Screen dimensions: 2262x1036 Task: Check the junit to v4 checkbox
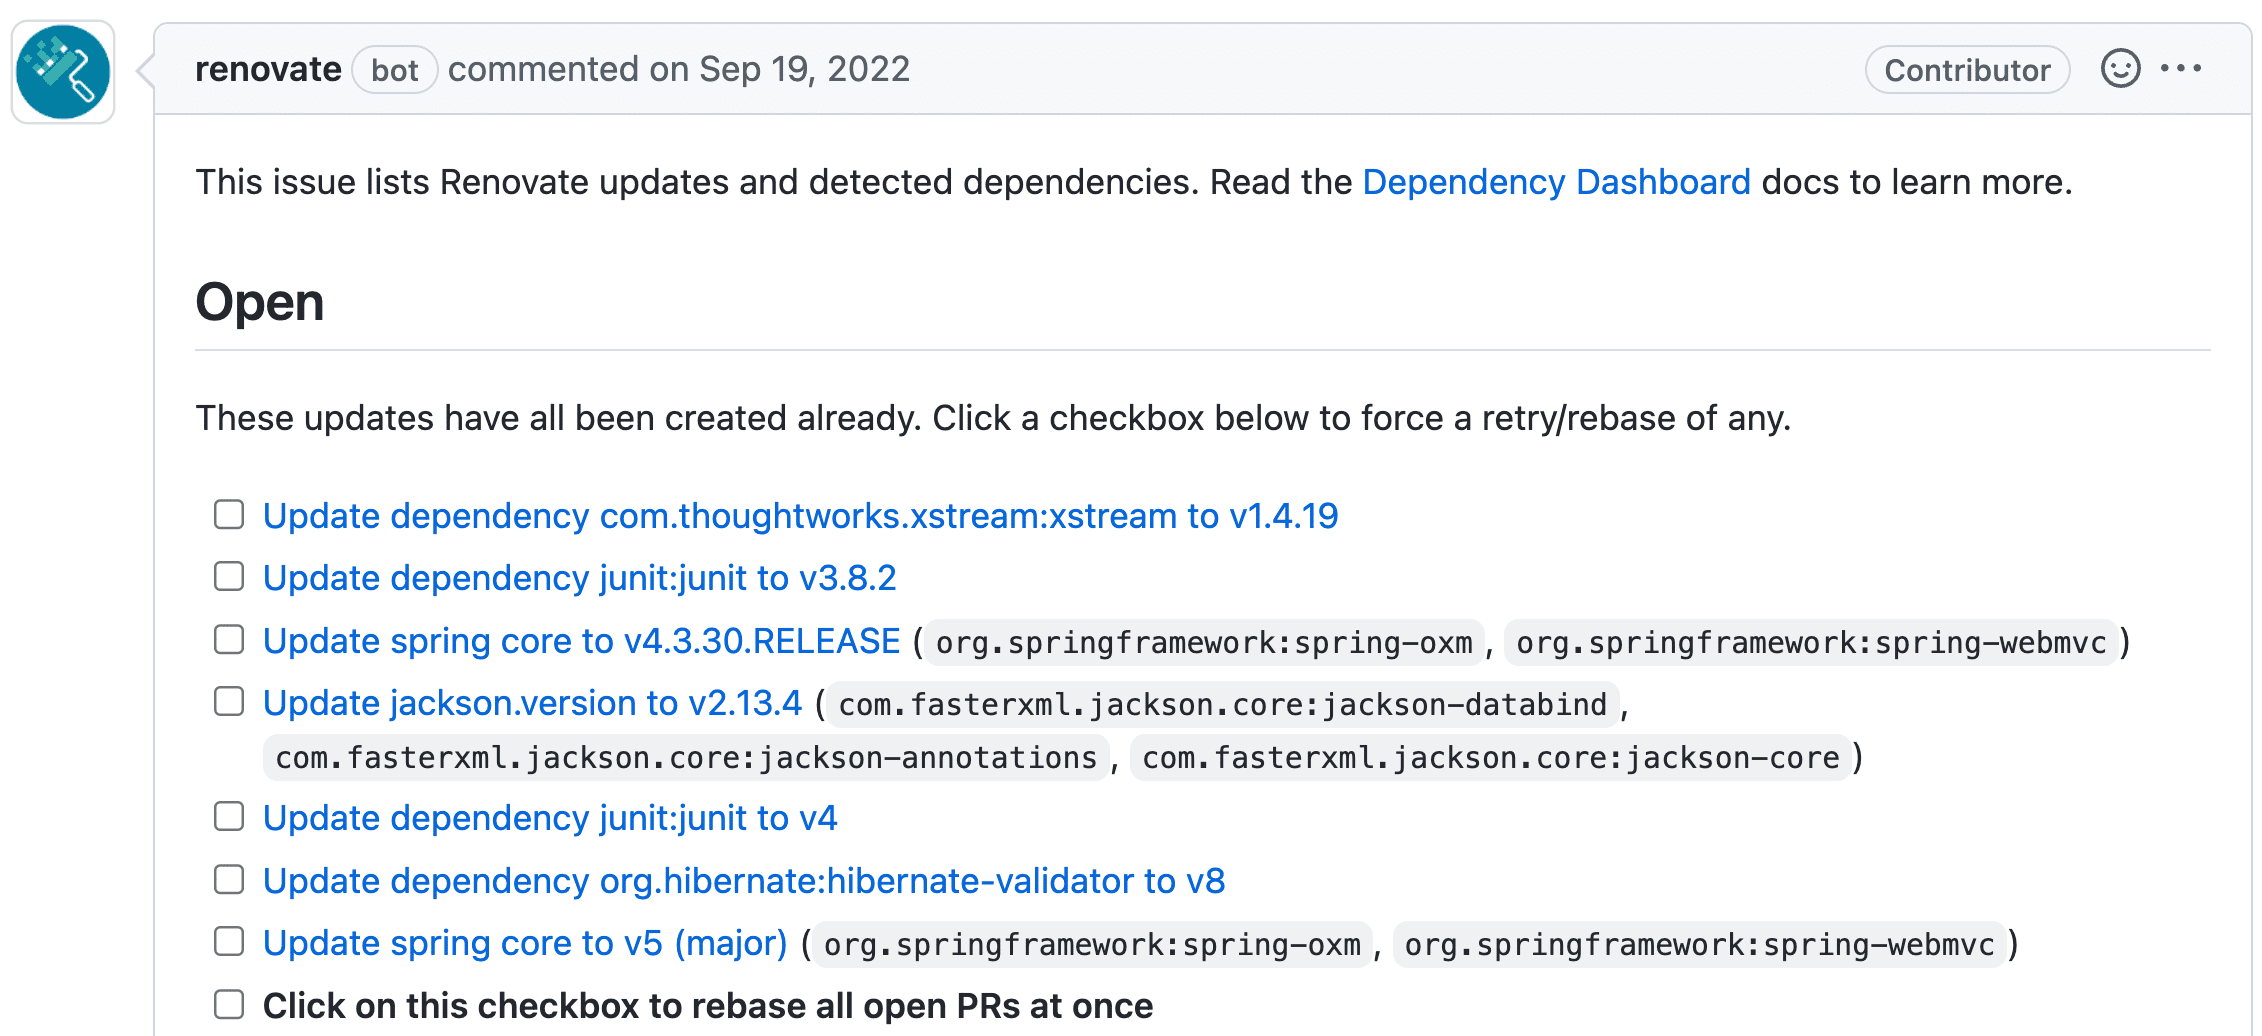click(229, 817)
